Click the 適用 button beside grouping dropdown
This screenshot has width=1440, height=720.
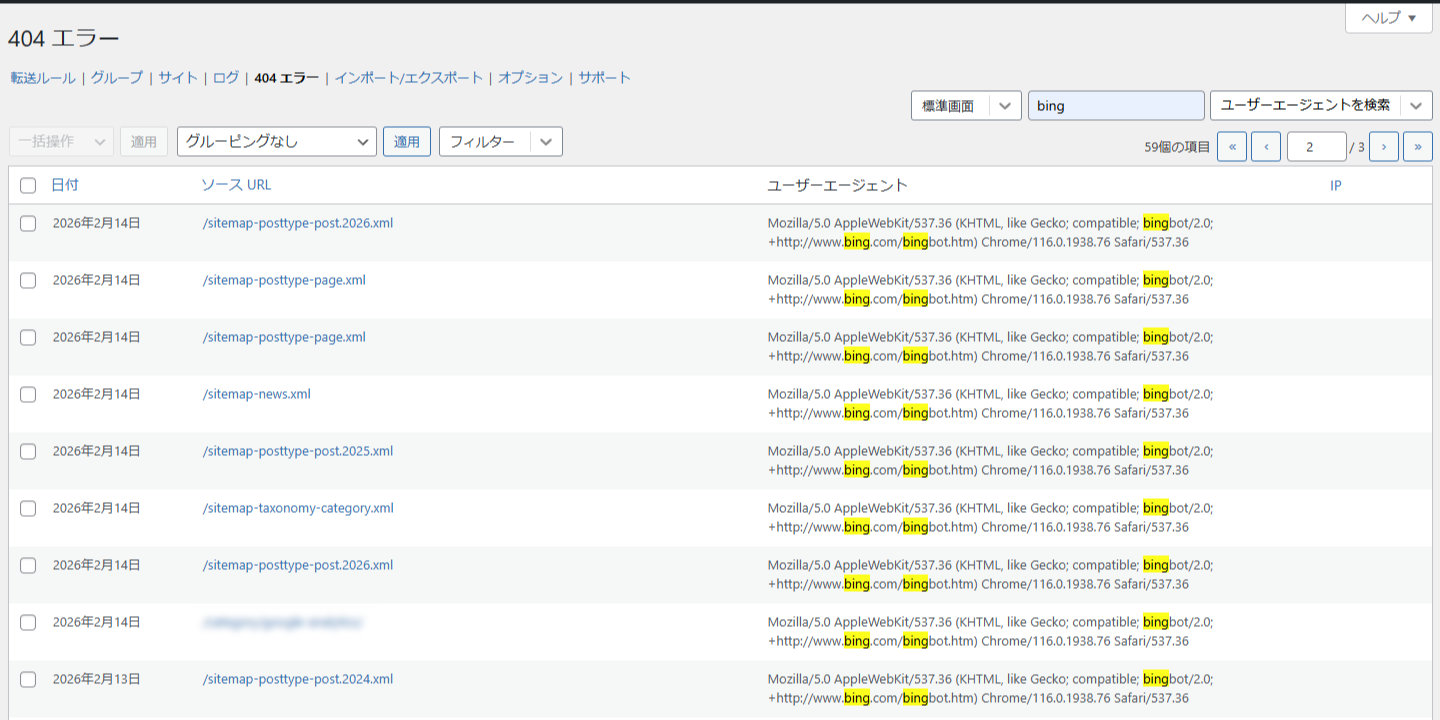tap(407, 142)
